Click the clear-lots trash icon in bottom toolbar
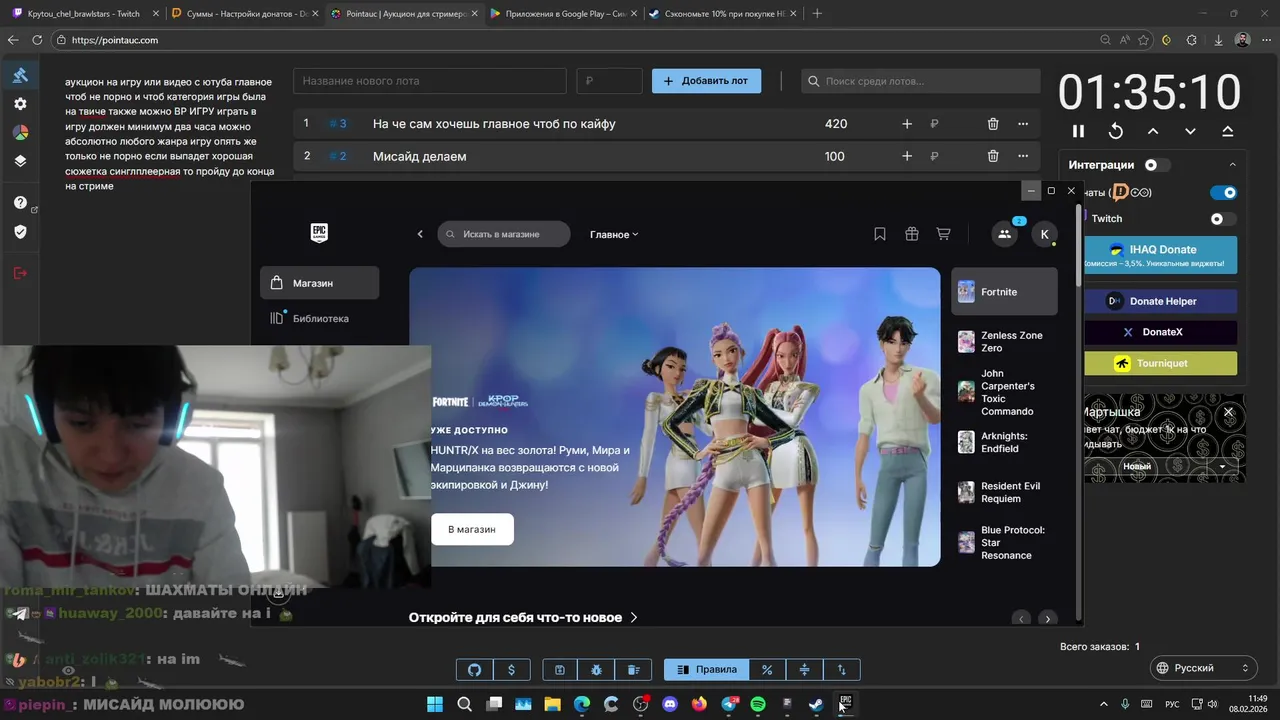 [634, 670]
